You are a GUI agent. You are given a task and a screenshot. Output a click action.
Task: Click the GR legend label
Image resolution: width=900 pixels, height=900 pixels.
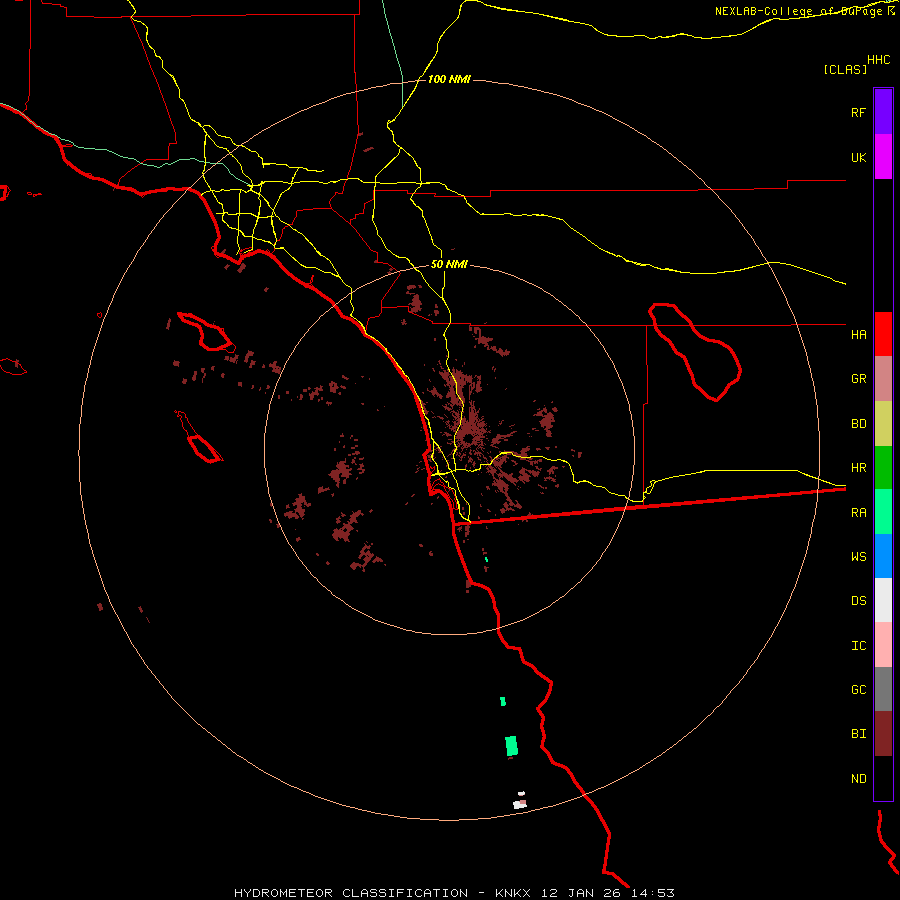859,379
